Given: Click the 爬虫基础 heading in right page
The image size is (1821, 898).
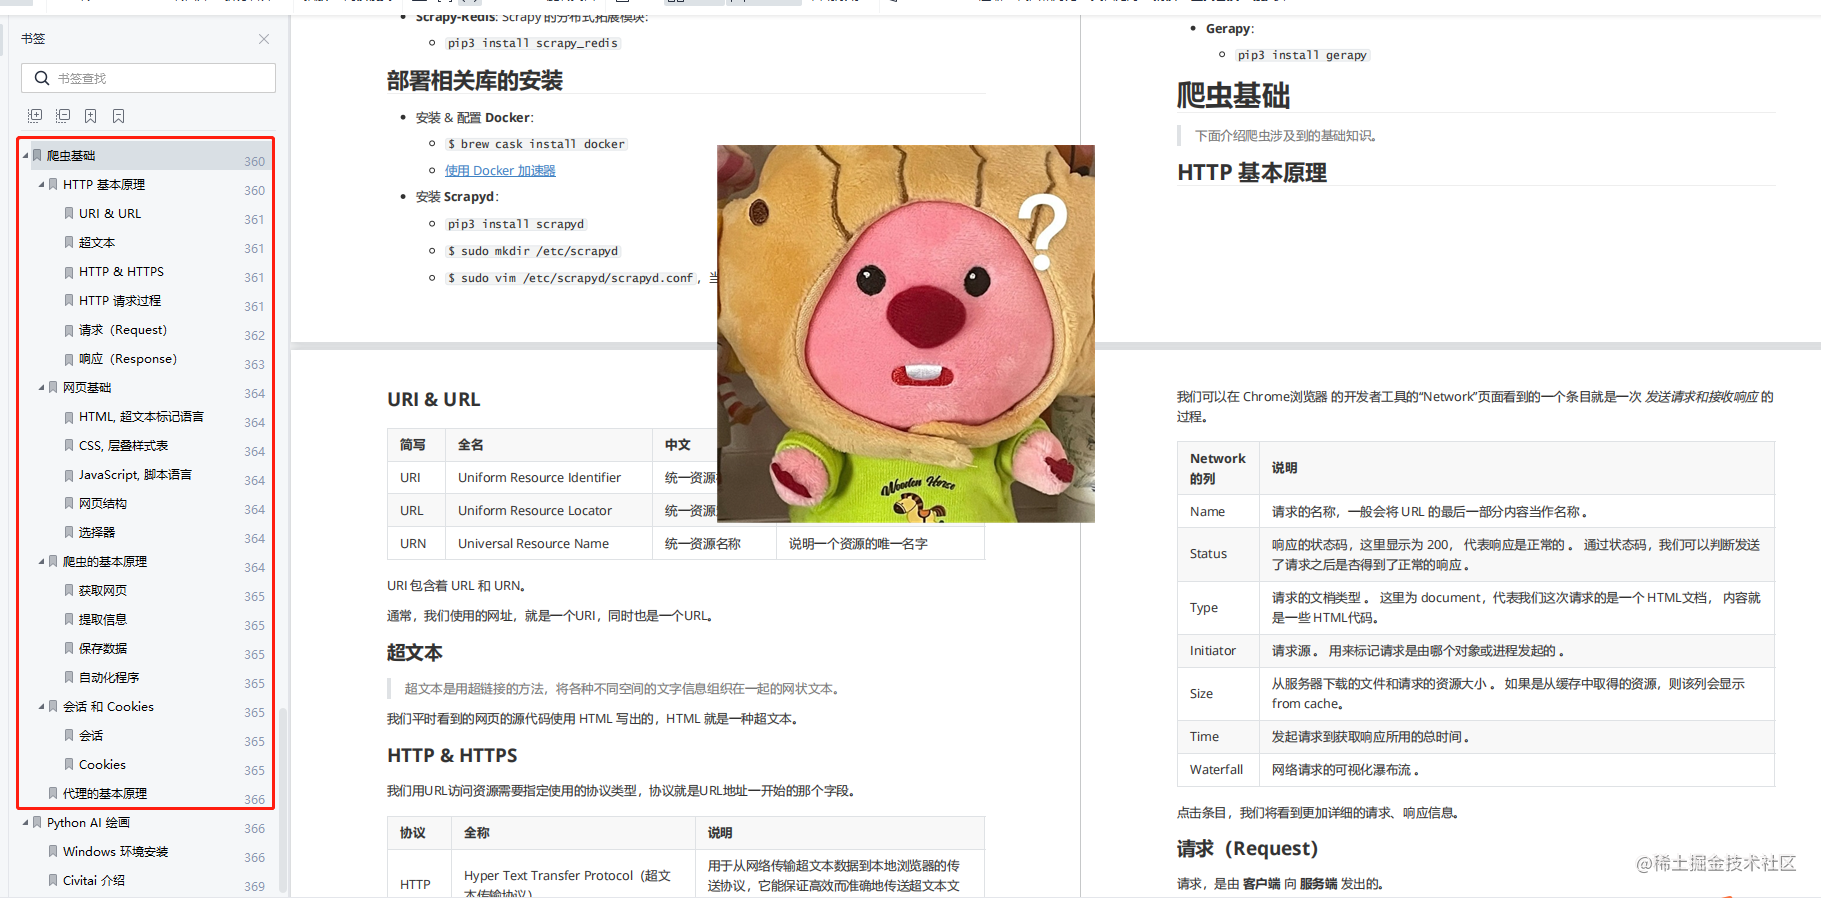Looking at the screenshot, I should pos(1233,95).
